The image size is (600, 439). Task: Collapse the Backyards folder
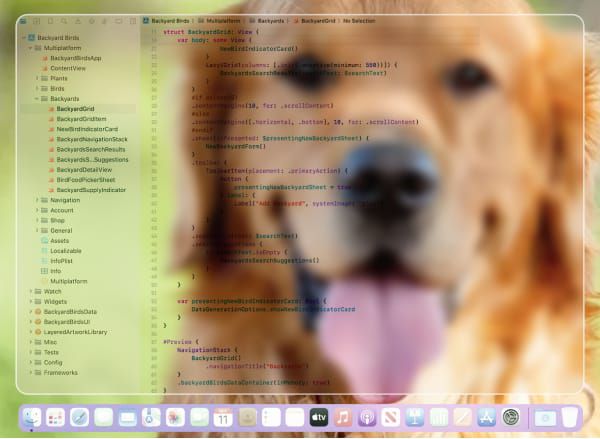pyautogui.click(x=37, y=99)
